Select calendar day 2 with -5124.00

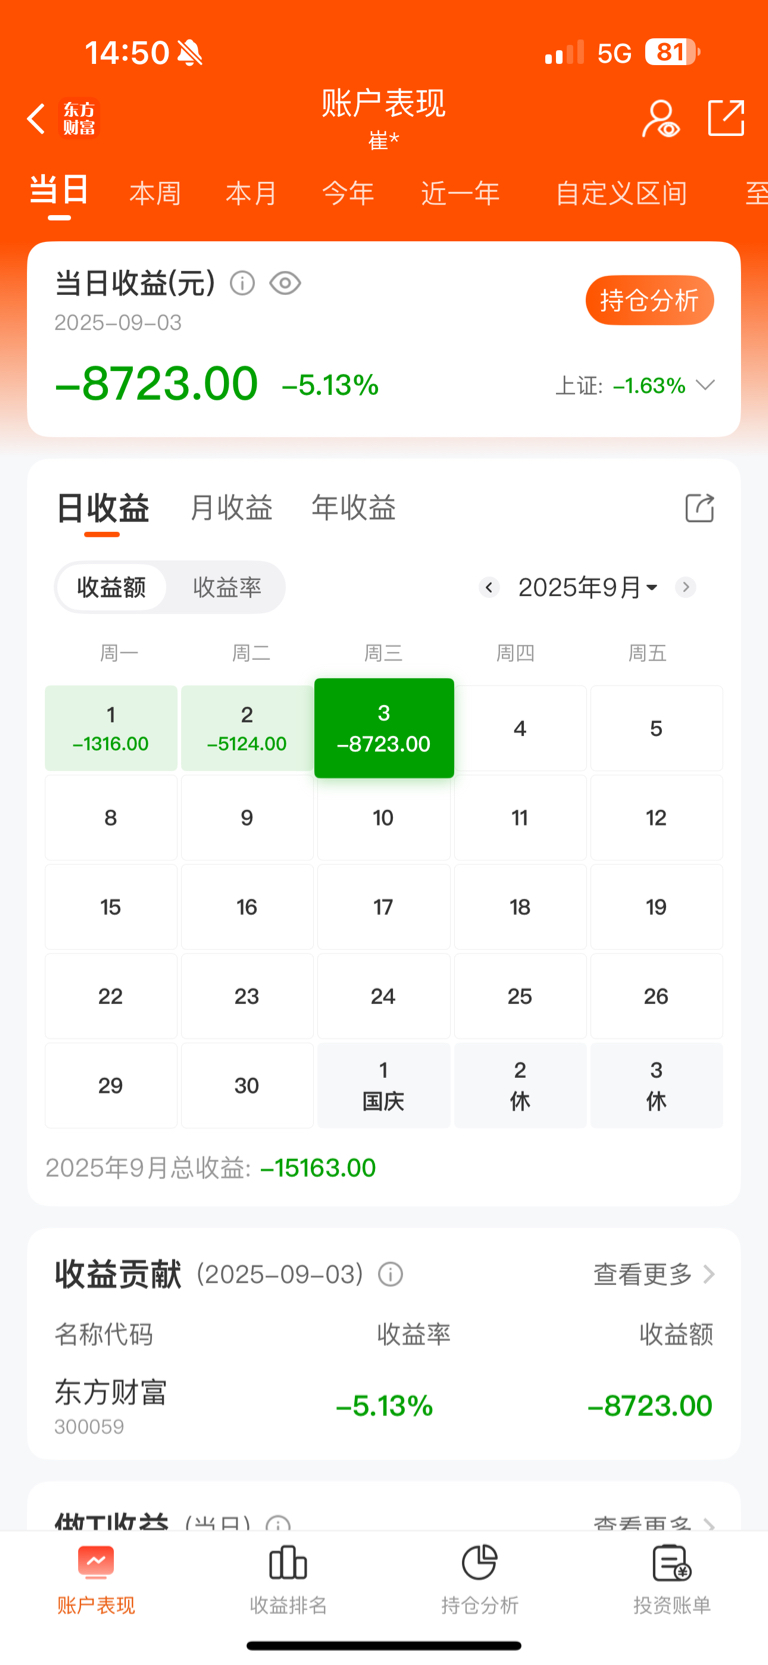[x=247, y=728]
